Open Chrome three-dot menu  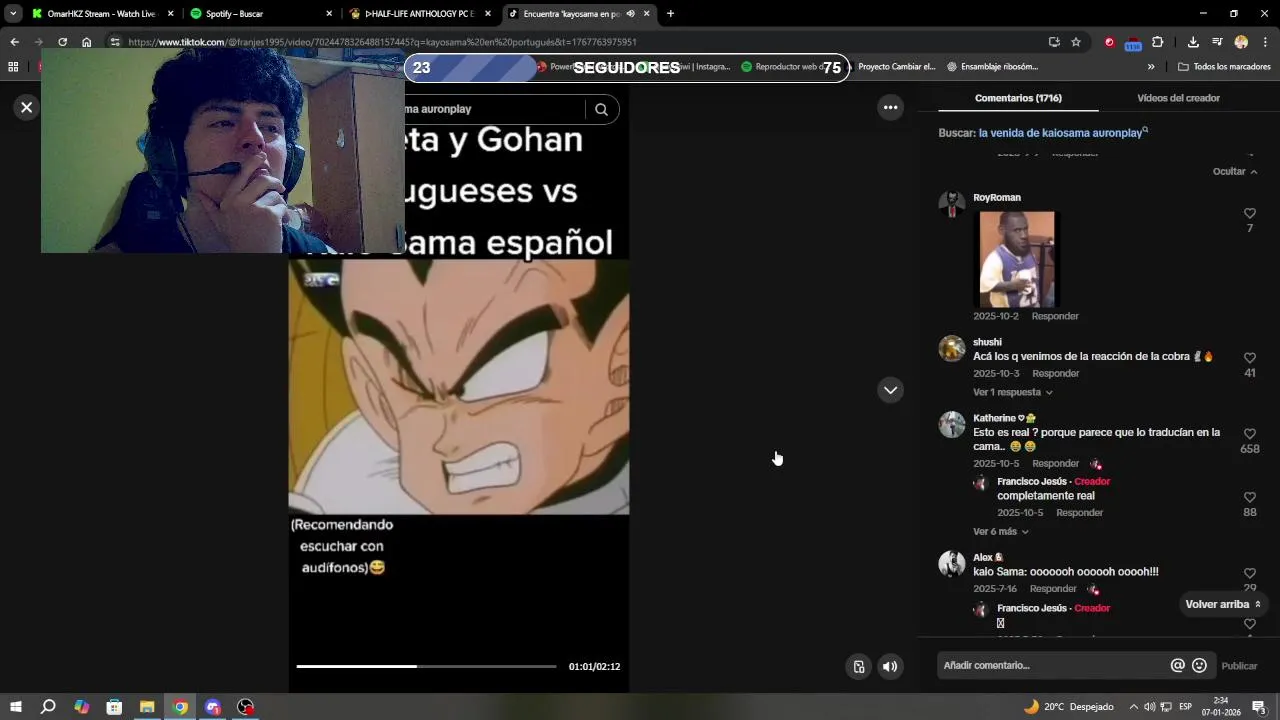point(1265,42)
